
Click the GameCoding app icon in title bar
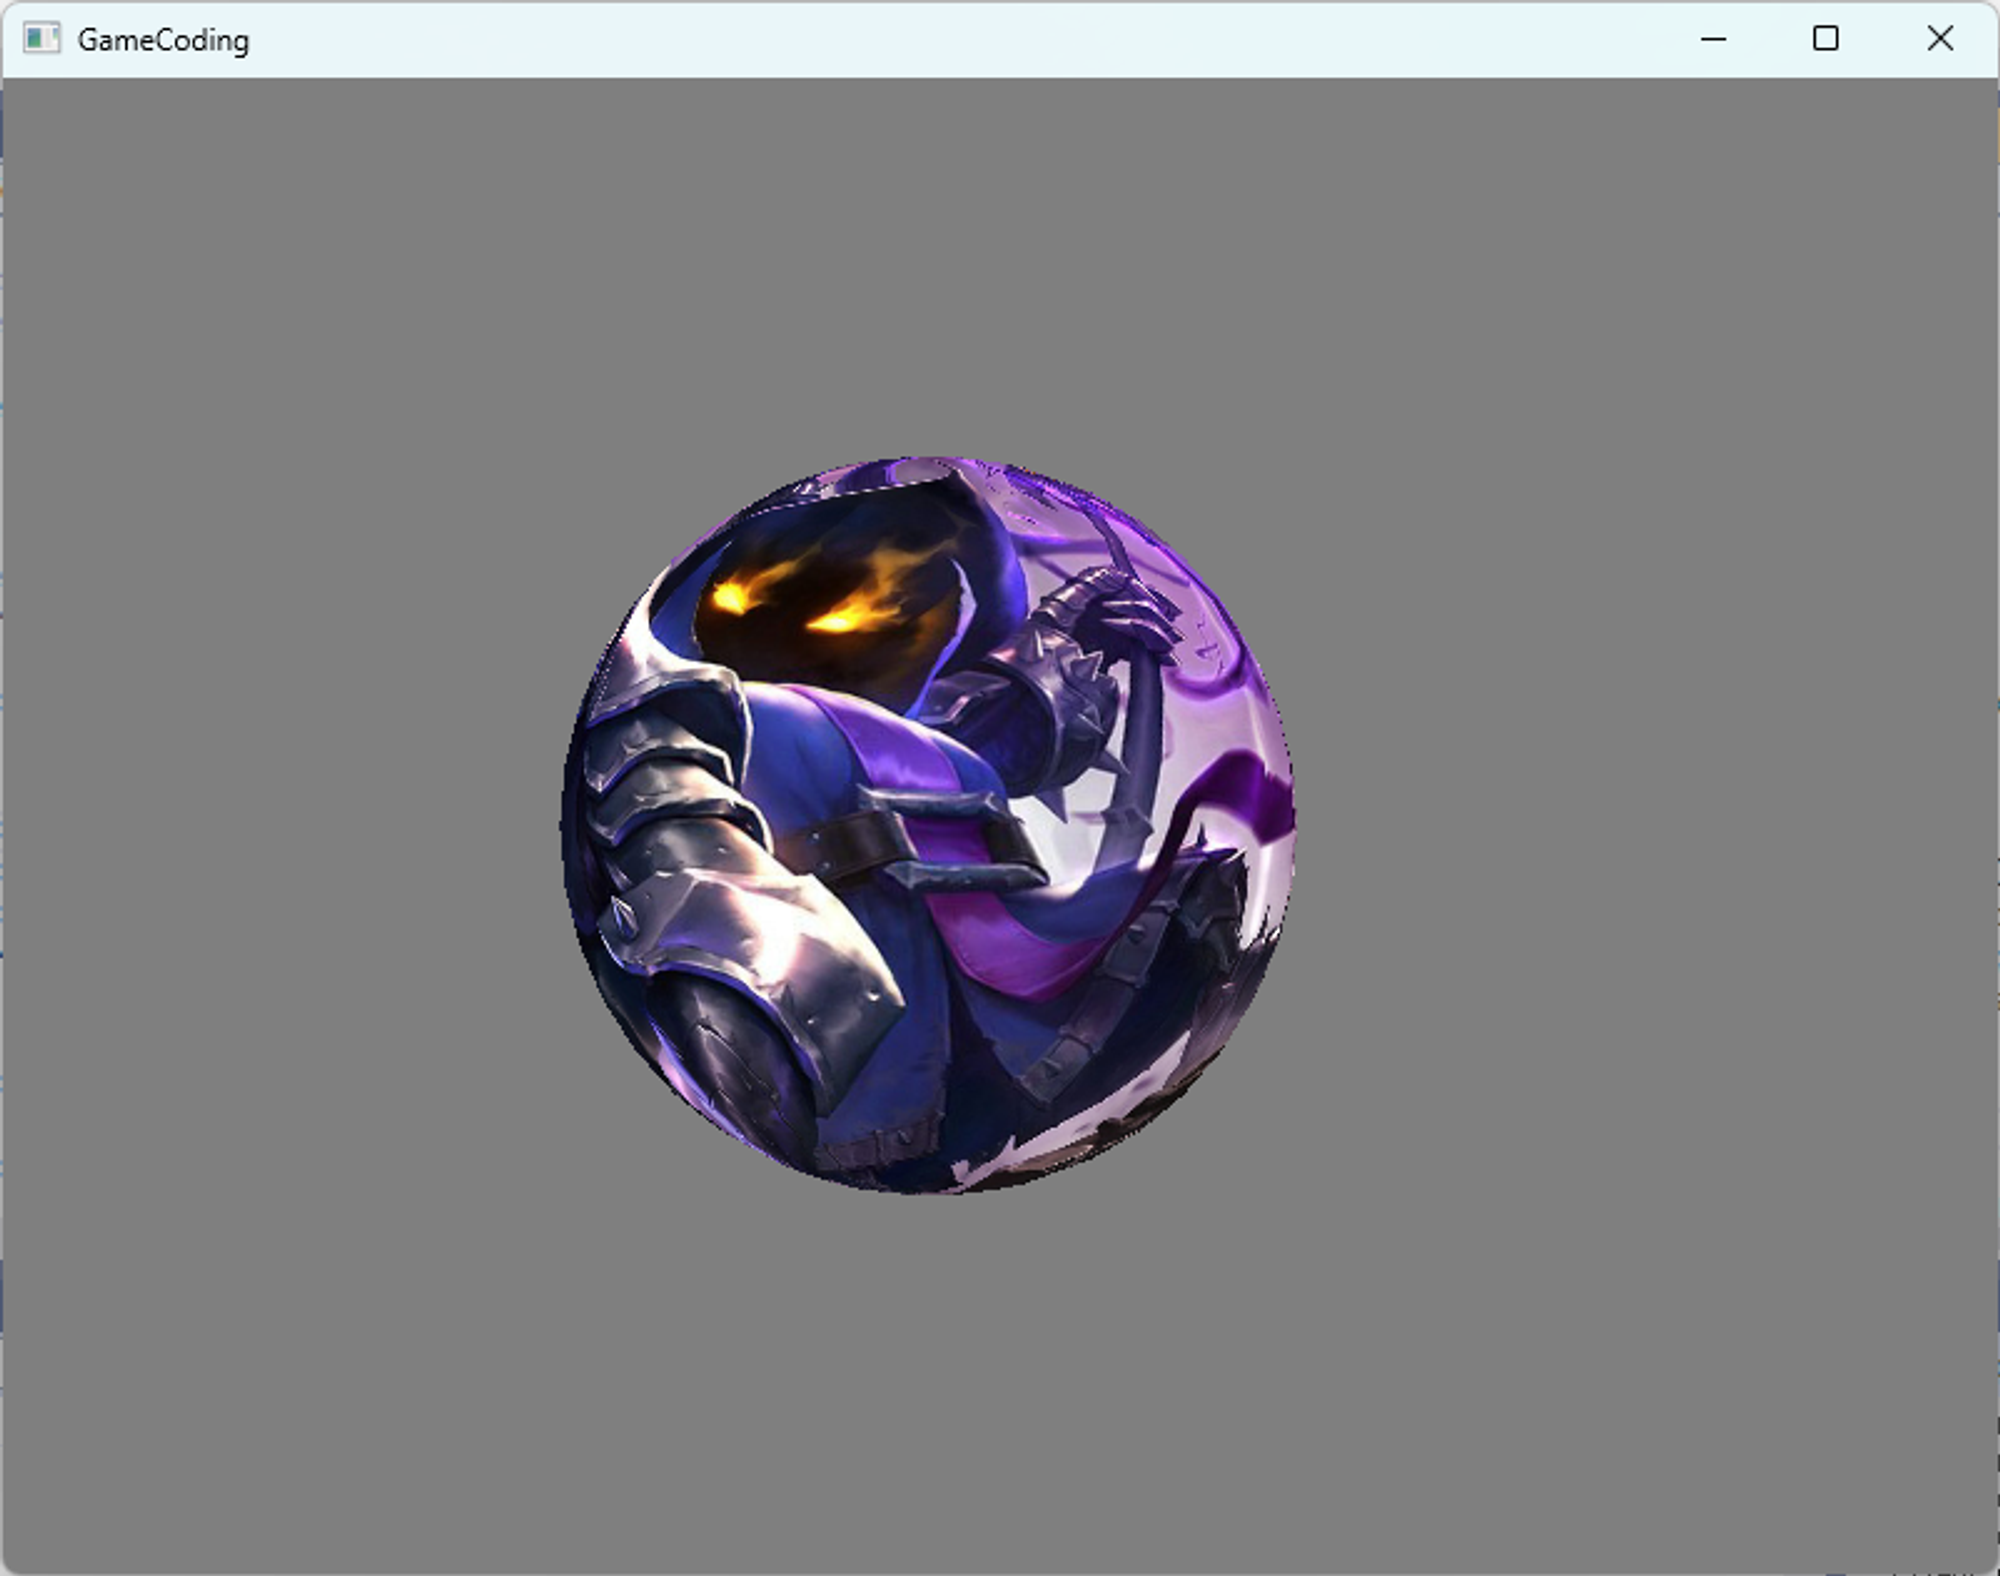41,39
